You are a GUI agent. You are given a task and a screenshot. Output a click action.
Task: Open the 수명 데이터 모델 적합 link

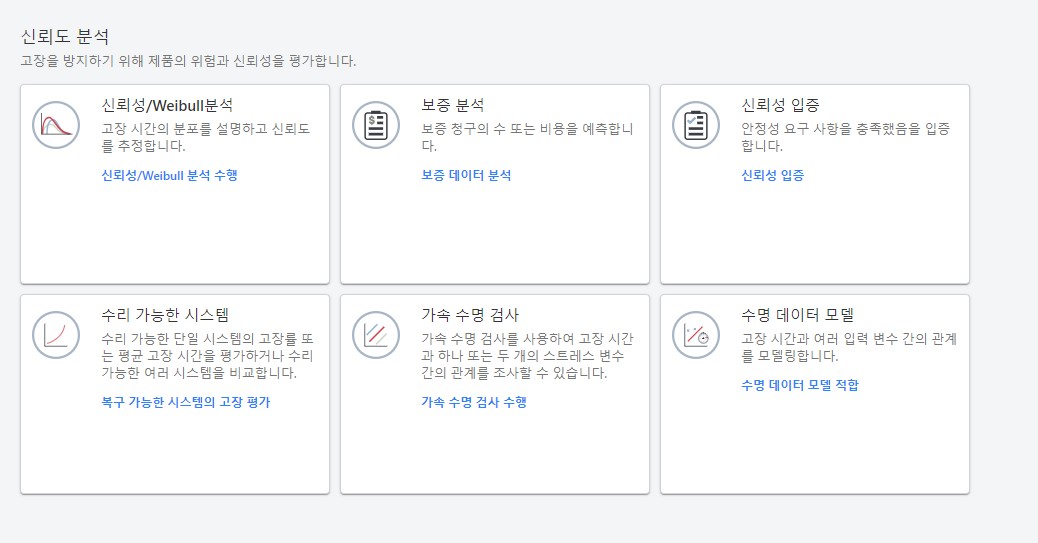[800, 385]
